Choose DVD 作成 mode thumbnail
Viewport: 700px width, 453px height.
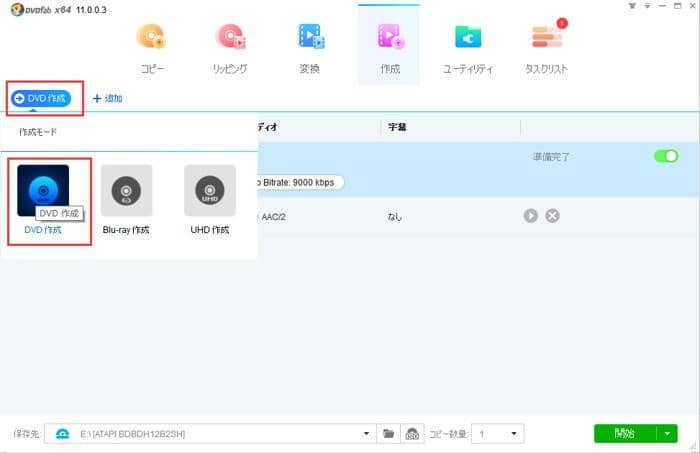tap(43, 190)
